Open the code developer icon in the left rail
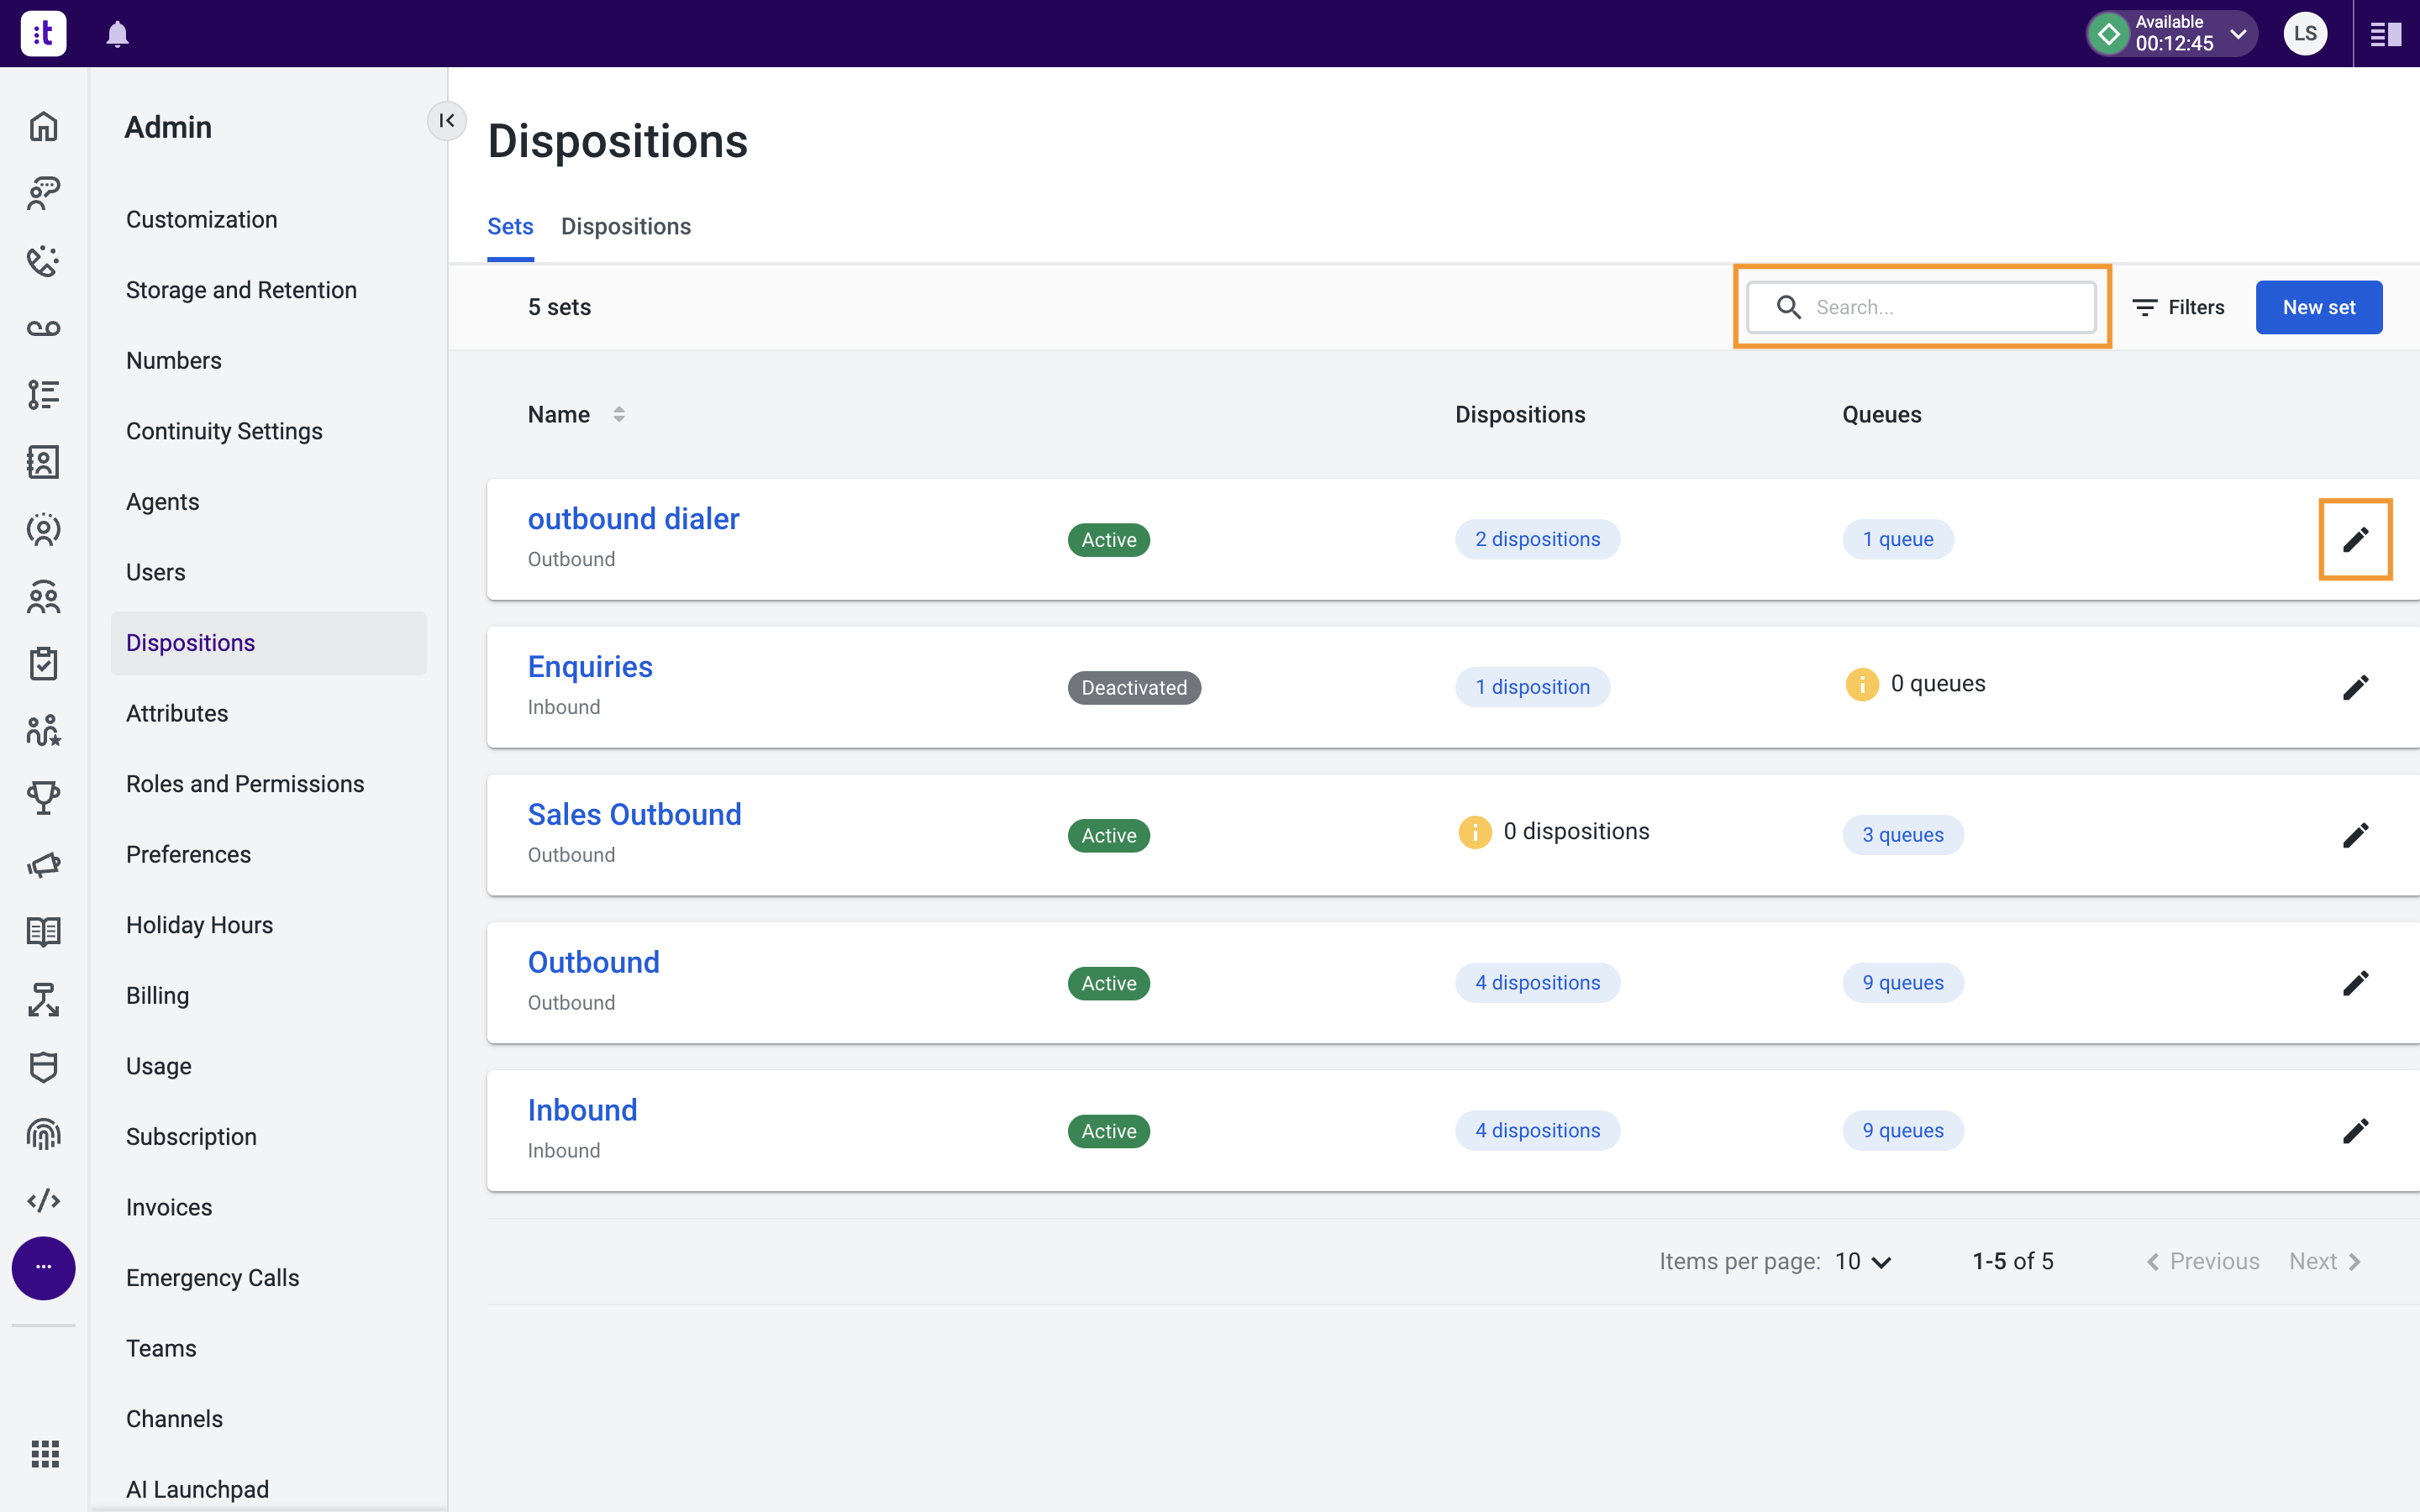The width and height of the screenshot is (2420, 1512). point(43,1200)
